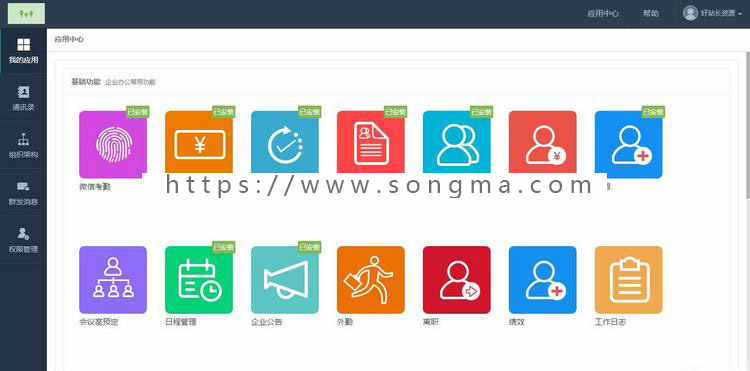Open 群发消息 in the sidebar
Viewport: 750px width, 371px height.
23,193
